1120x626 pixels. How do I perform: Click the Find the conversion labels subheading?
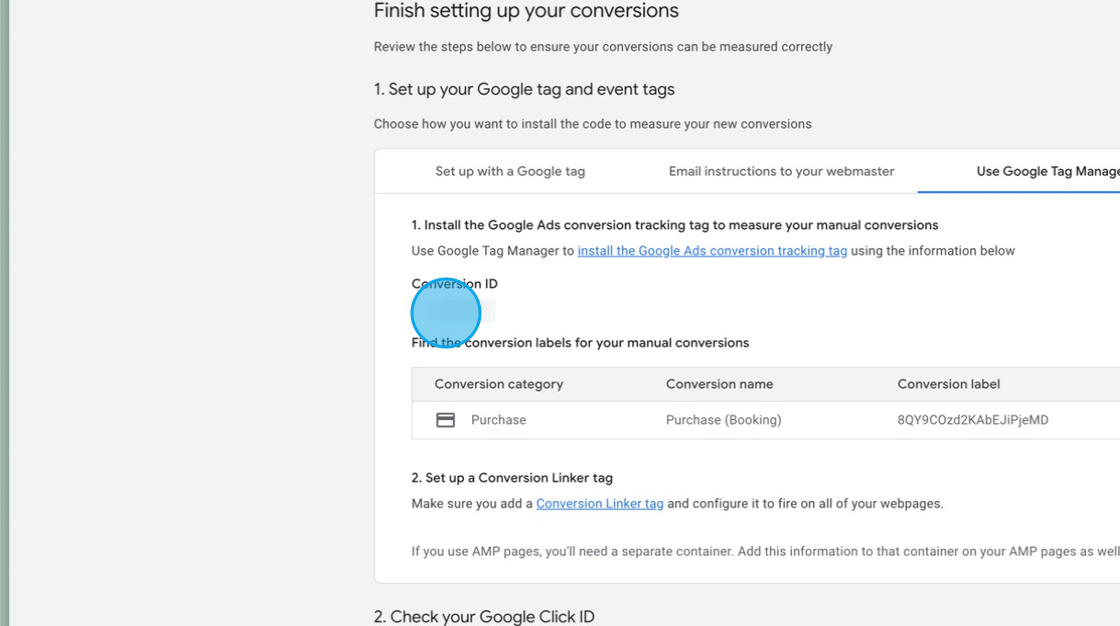580,343
